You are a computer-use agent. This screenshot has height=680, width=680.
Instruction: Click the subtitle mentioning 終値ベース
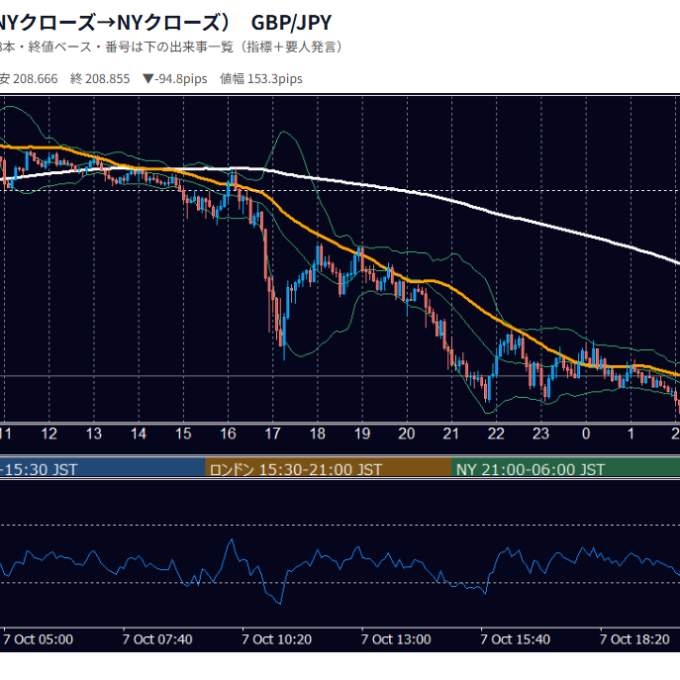click(171, 47)
